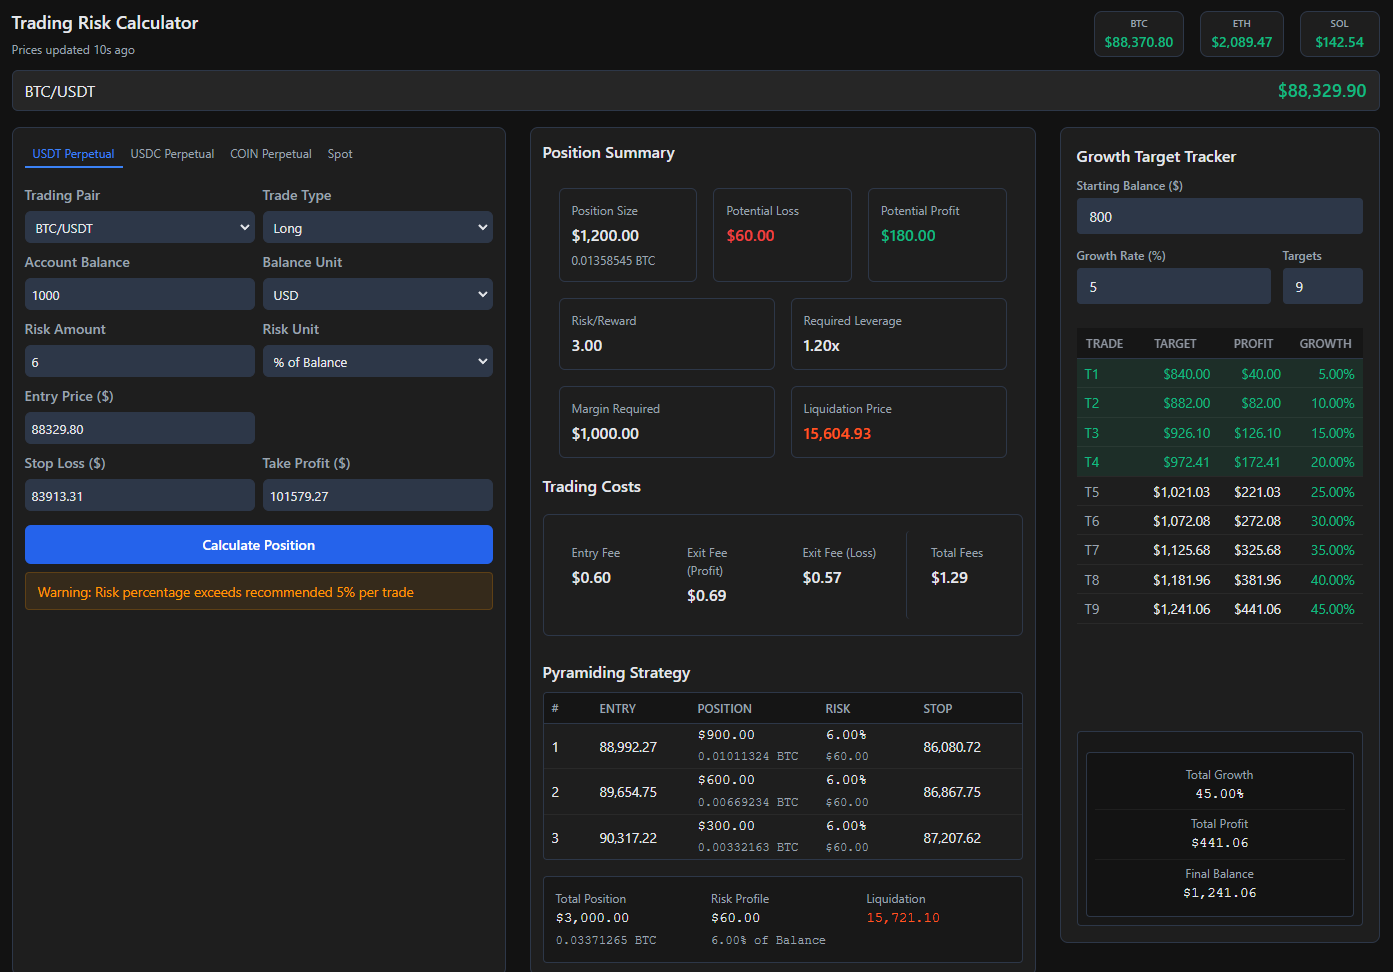Click pyramiding position $600.00
The image size is (1393, 972).
726,780
